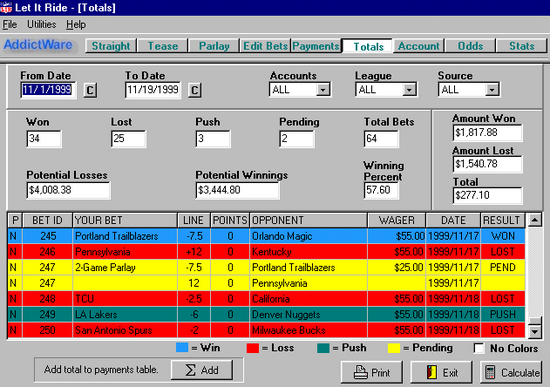
Task: Click the door icon on Exit button
Action: (x=431, y=372)
